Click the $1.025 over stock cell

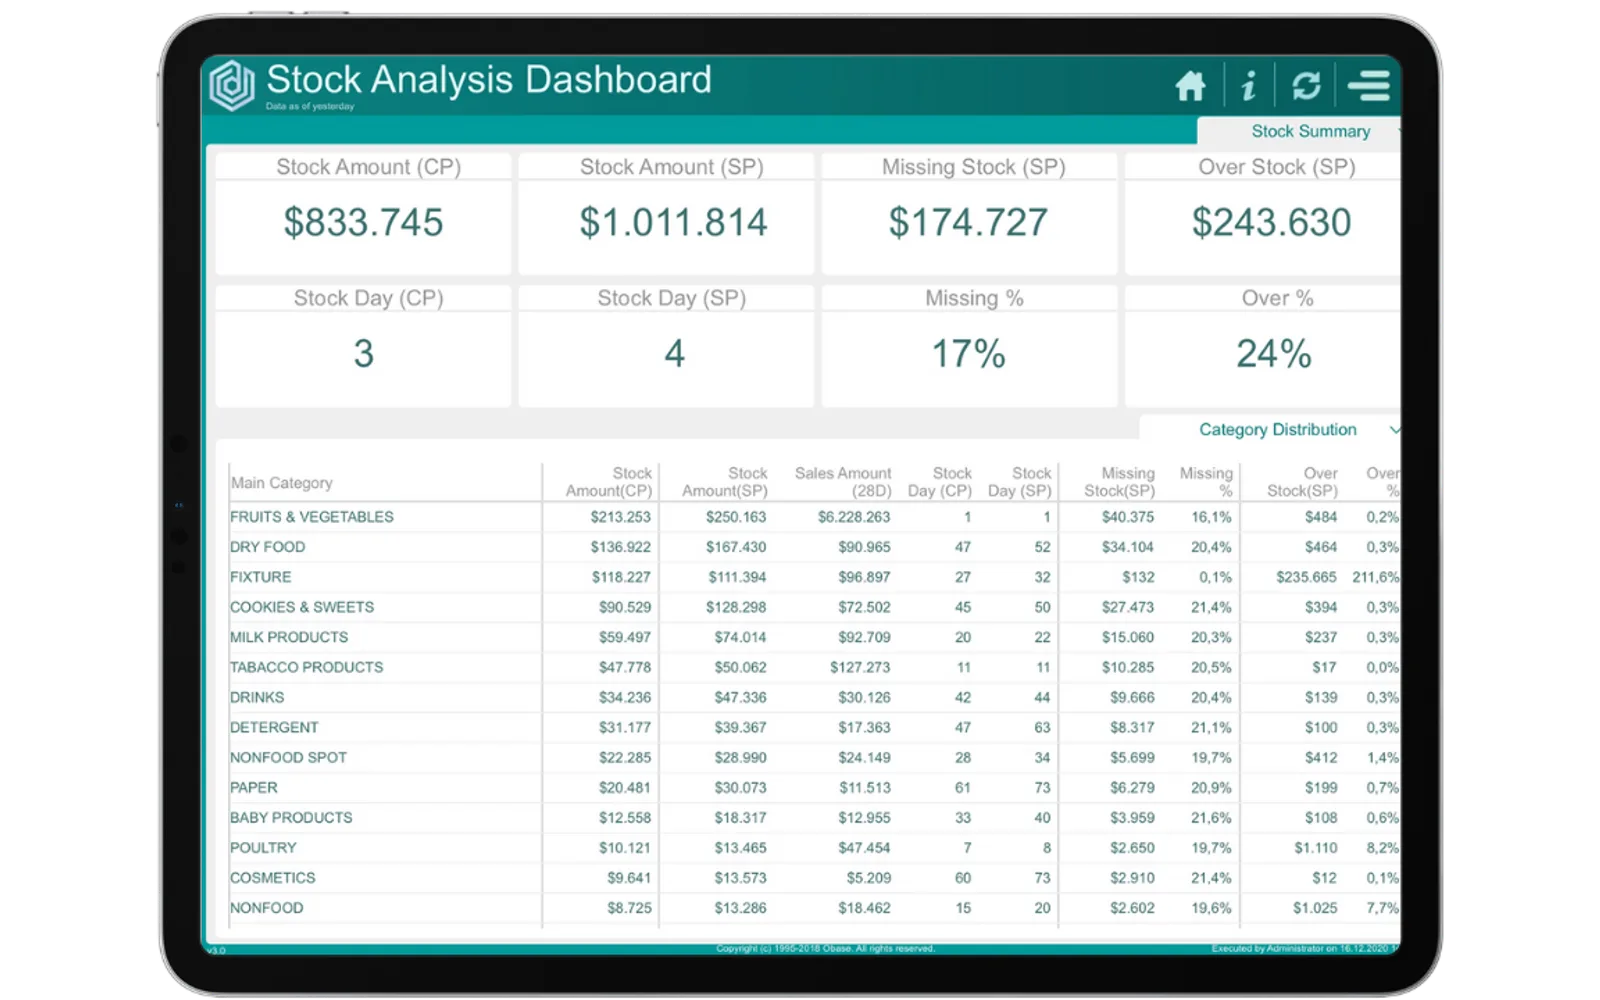(x=1315, y=907)
